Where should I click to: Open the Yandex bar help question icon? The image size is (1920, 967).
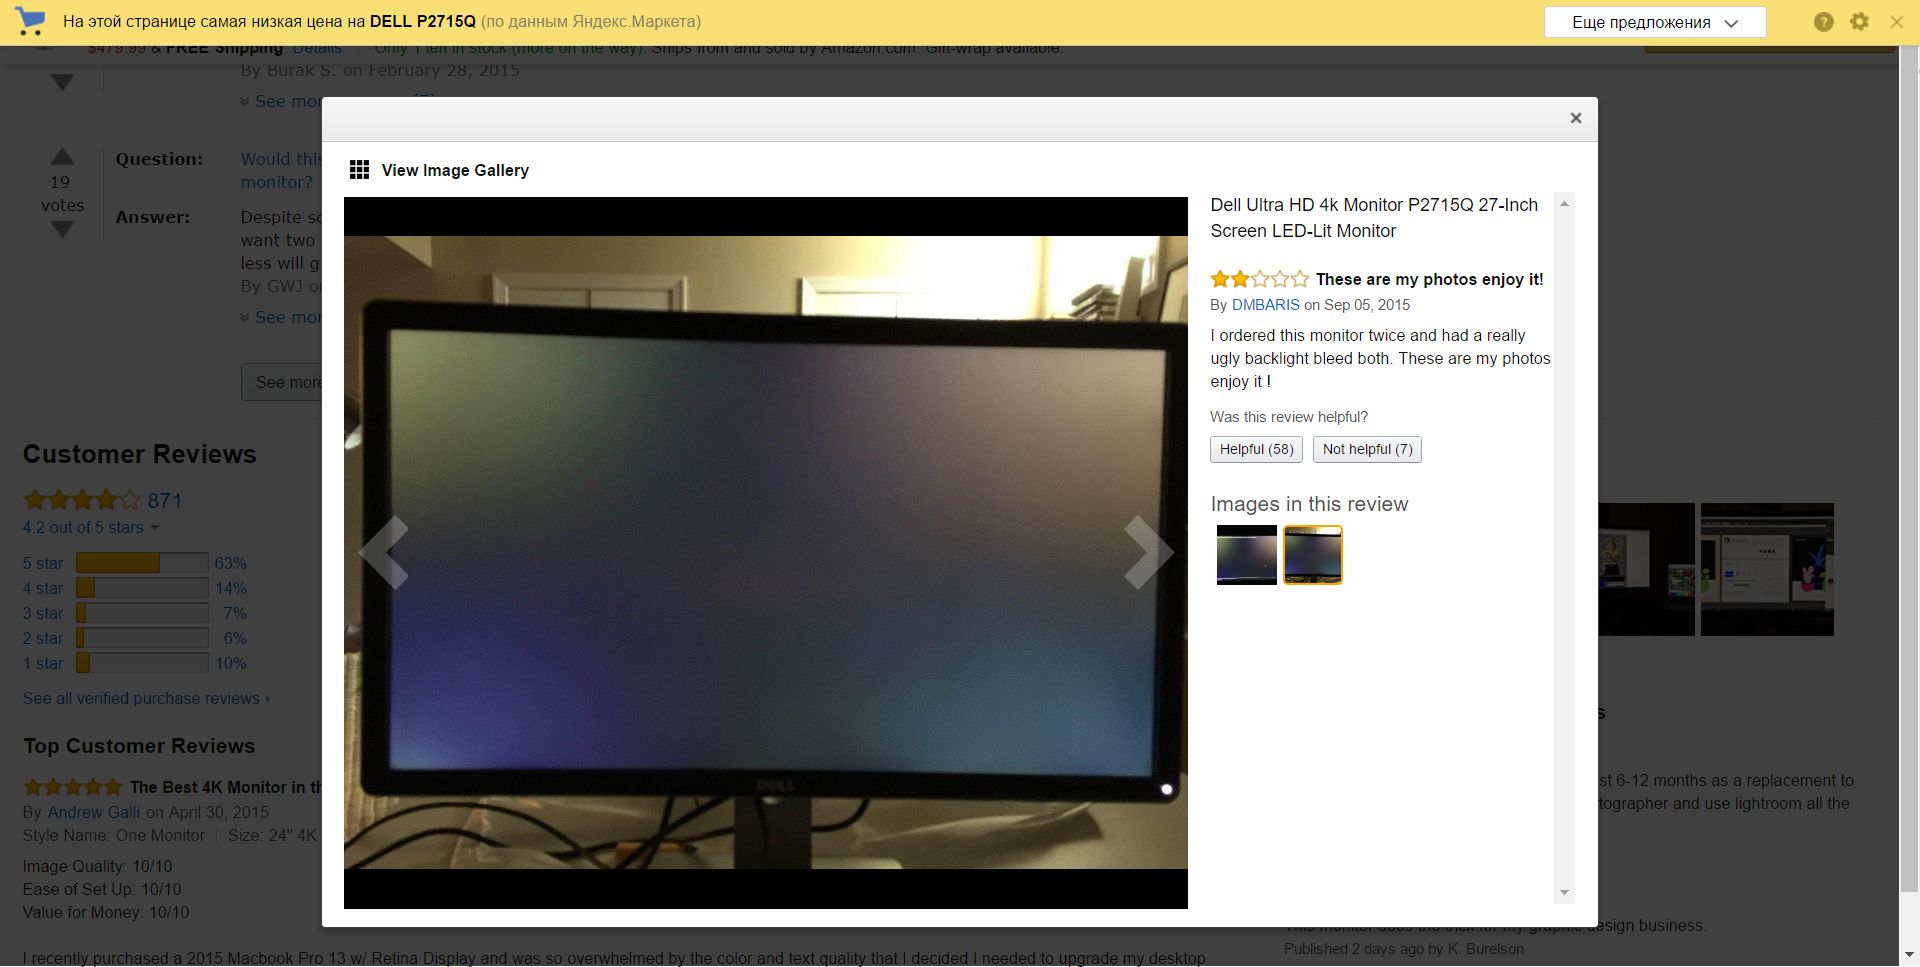[1824, 22]
